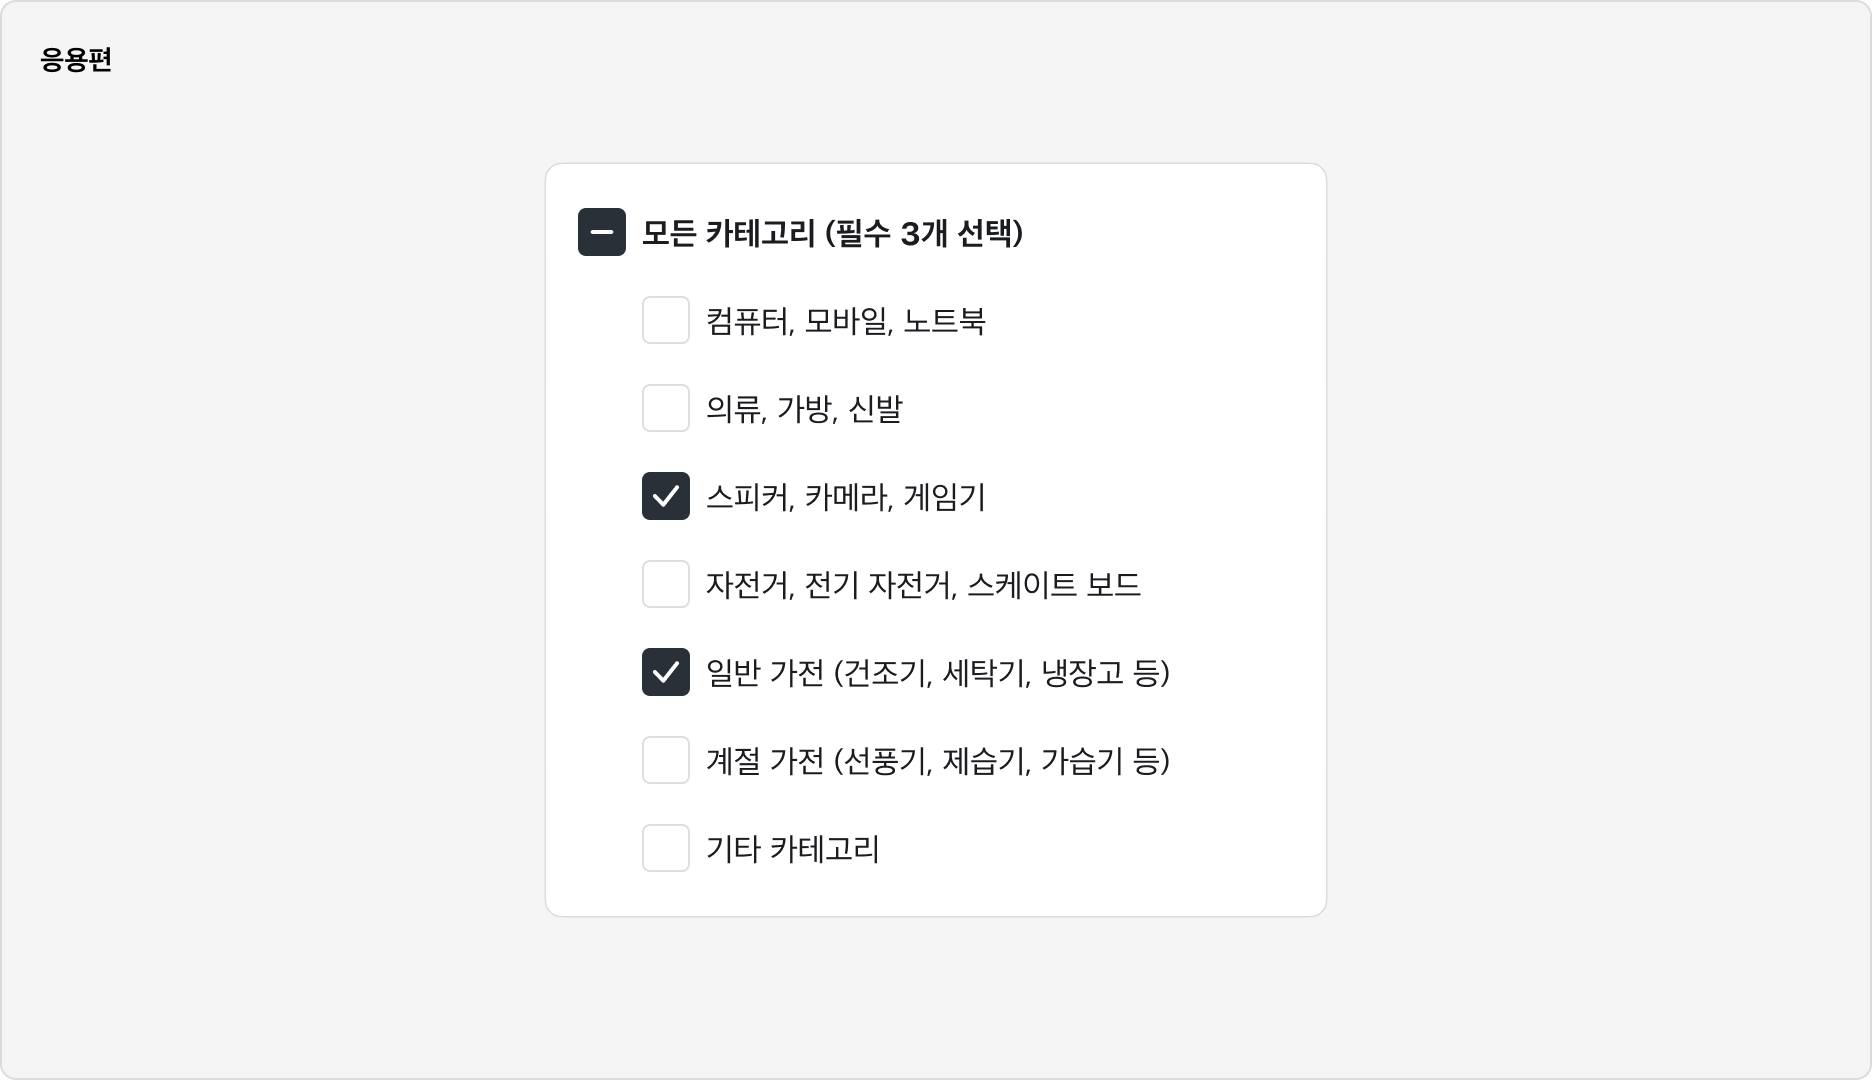Click the indeterminate minus icon on the parent checkbox
Screen dimensions: 1872x1080
602,232
